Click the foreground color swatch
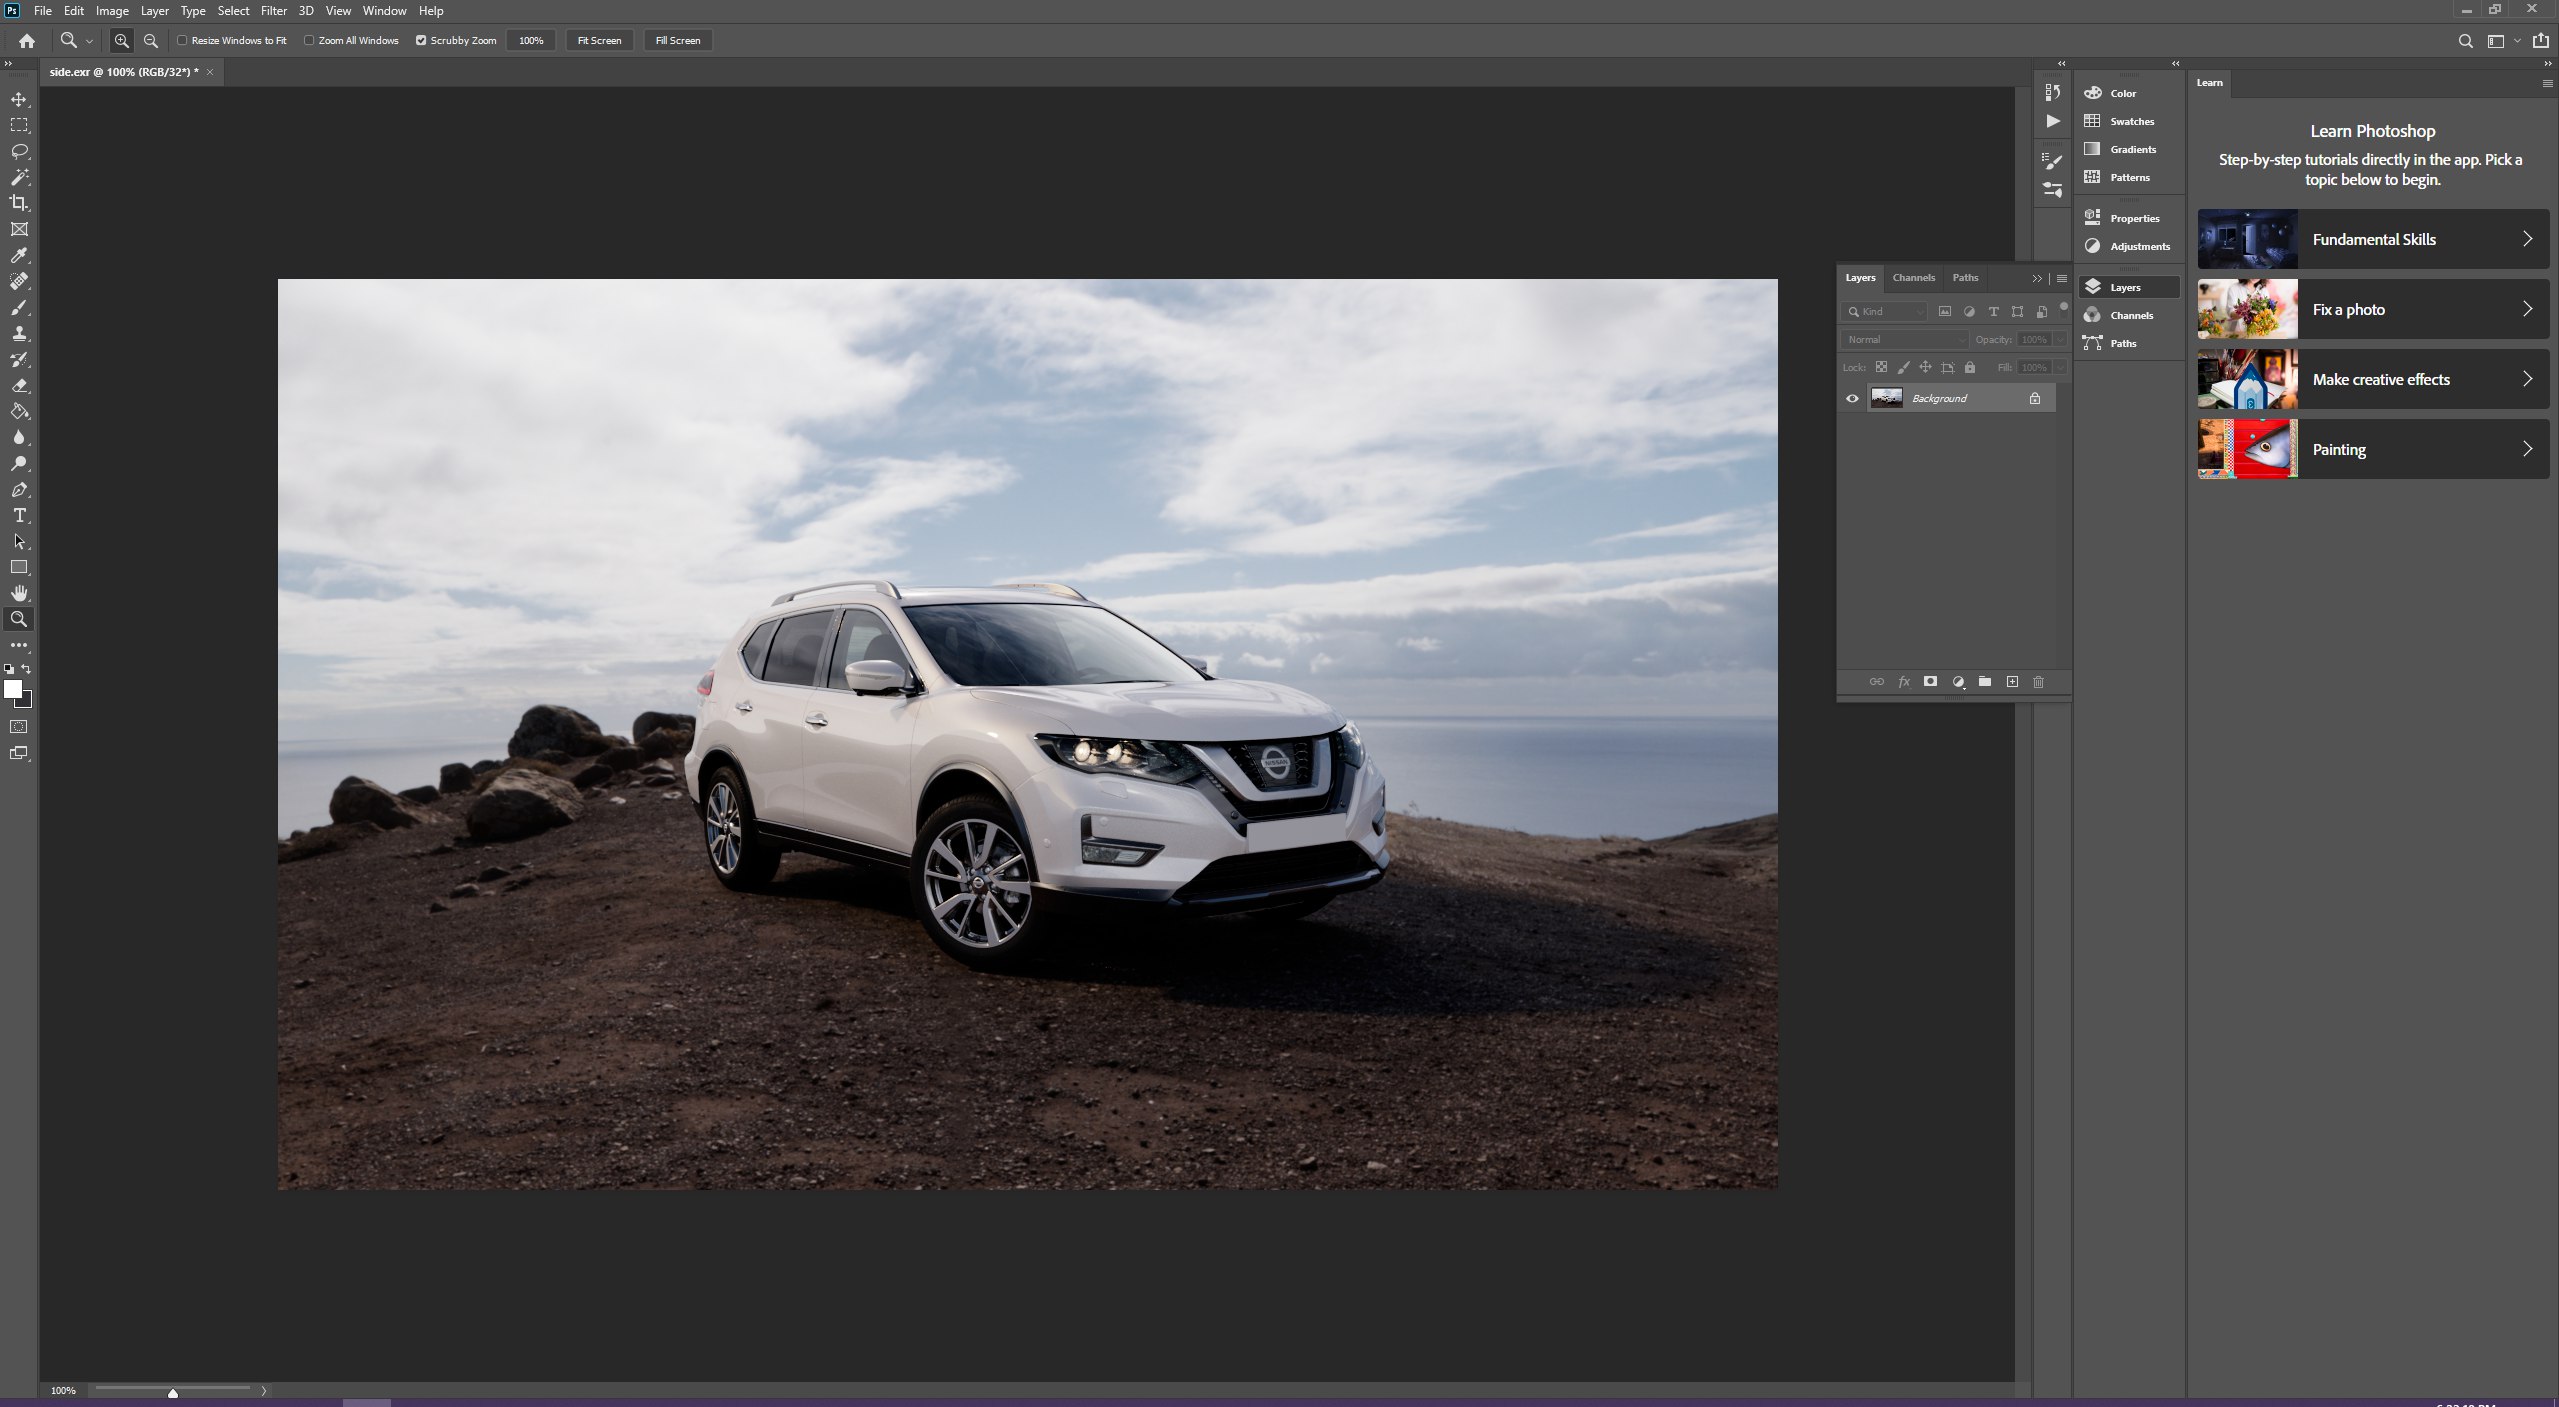Screen dimensions: 2559x1407 pos(13,689)
